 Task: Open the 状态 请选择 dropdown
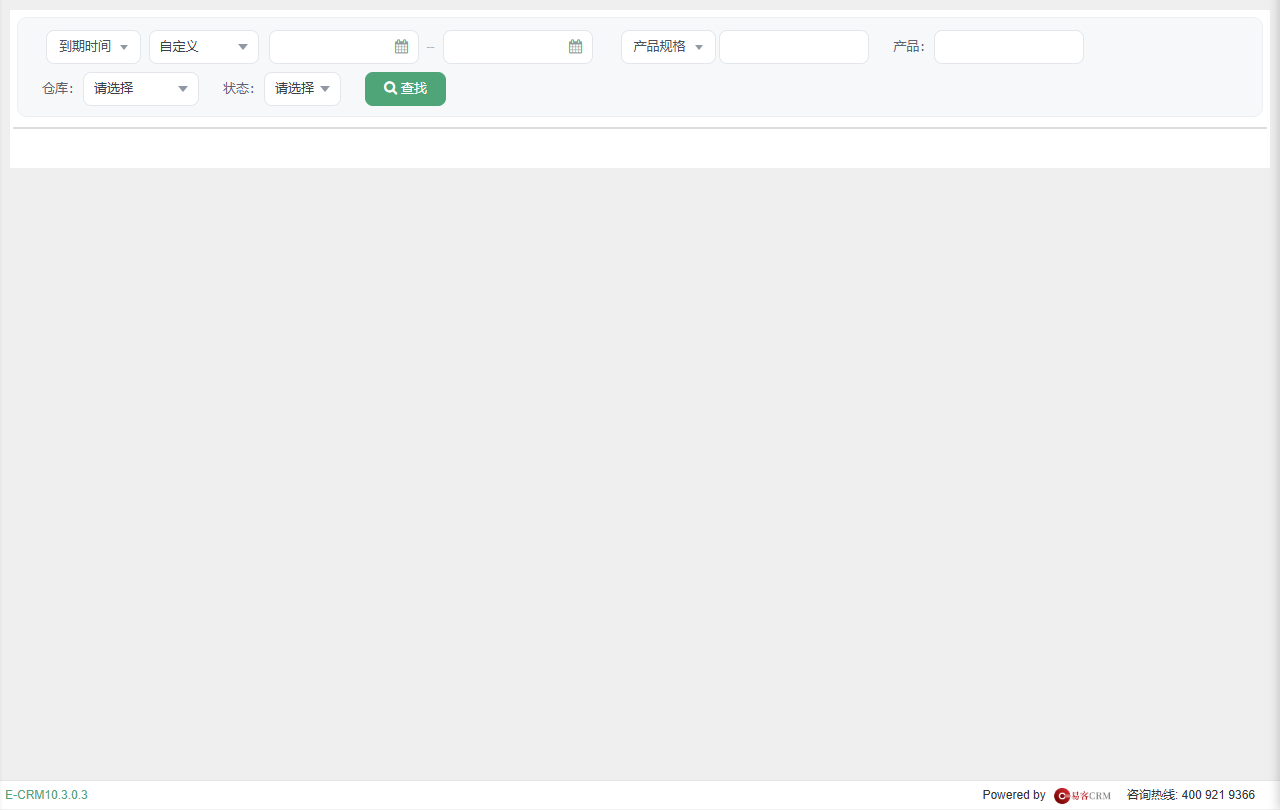point(302,89)
